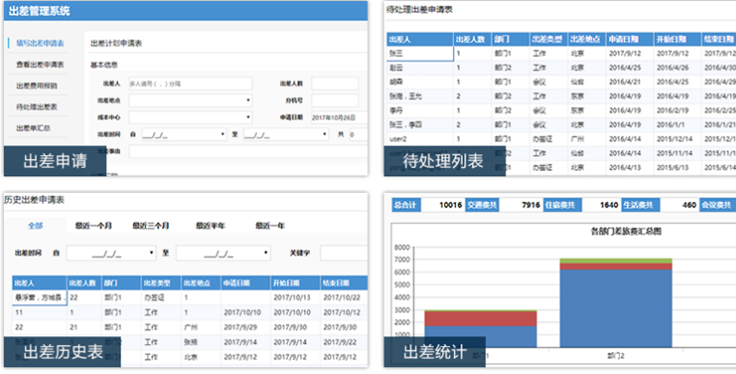The width and height of the screenshot is (736, 374).
Task: Click the 出差人 input field
Action: click(191, 84)
